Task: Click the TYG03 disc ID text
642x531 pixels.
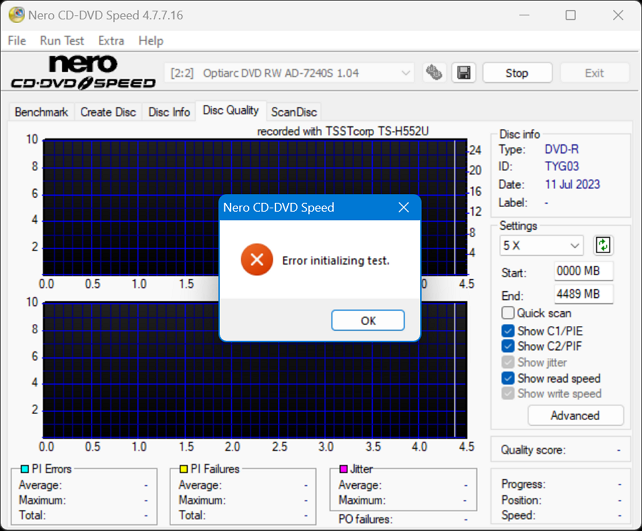Action: pos(562,166)
